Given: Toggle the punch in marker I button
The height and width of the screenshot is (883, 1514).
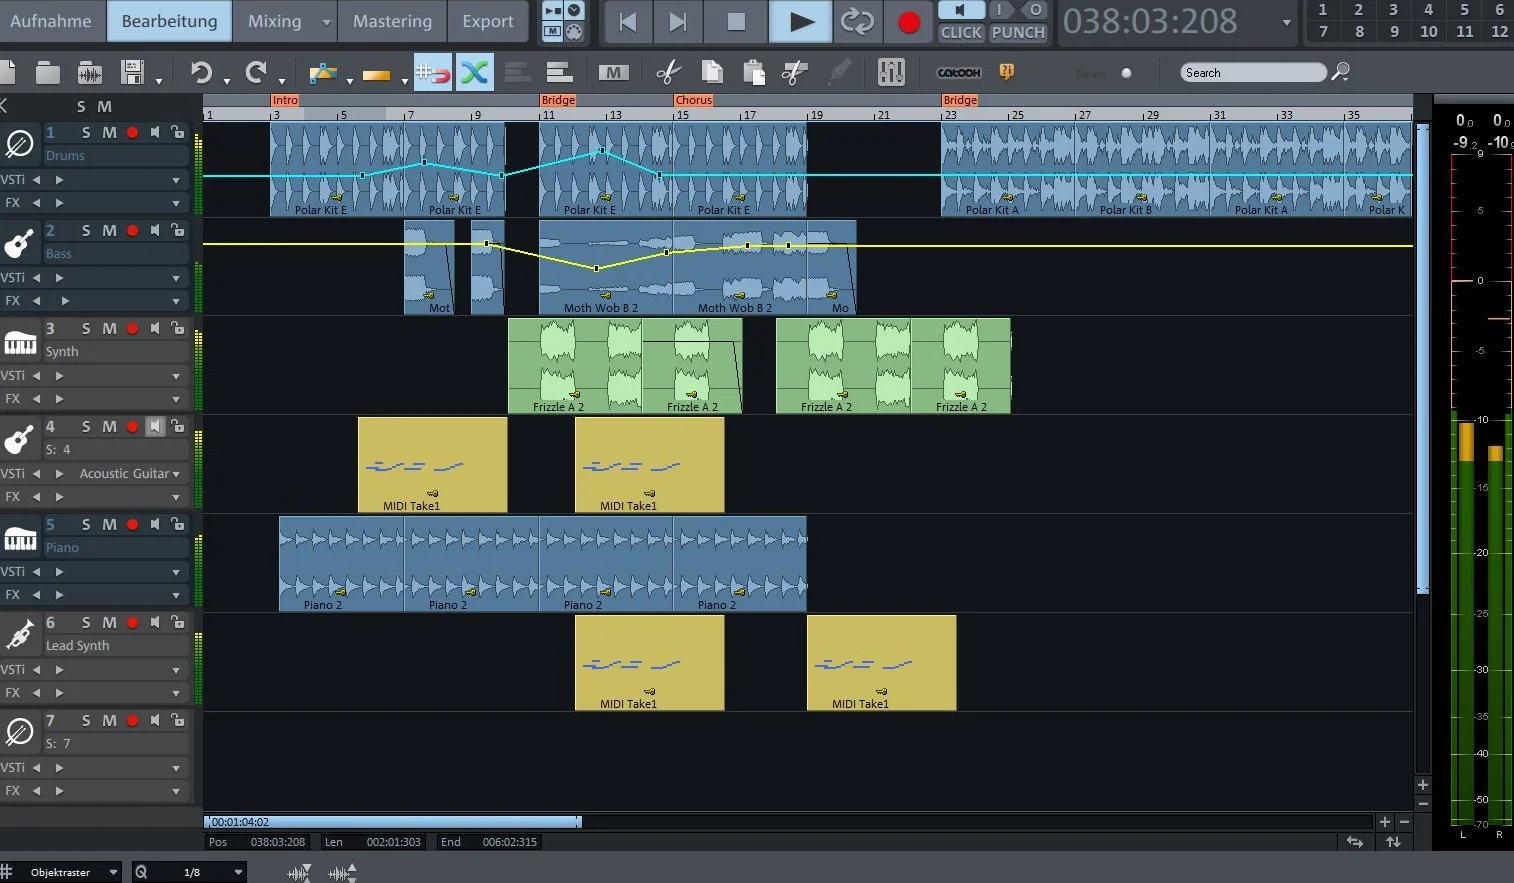Looking at the screenshot, I should coord(1000,10).
